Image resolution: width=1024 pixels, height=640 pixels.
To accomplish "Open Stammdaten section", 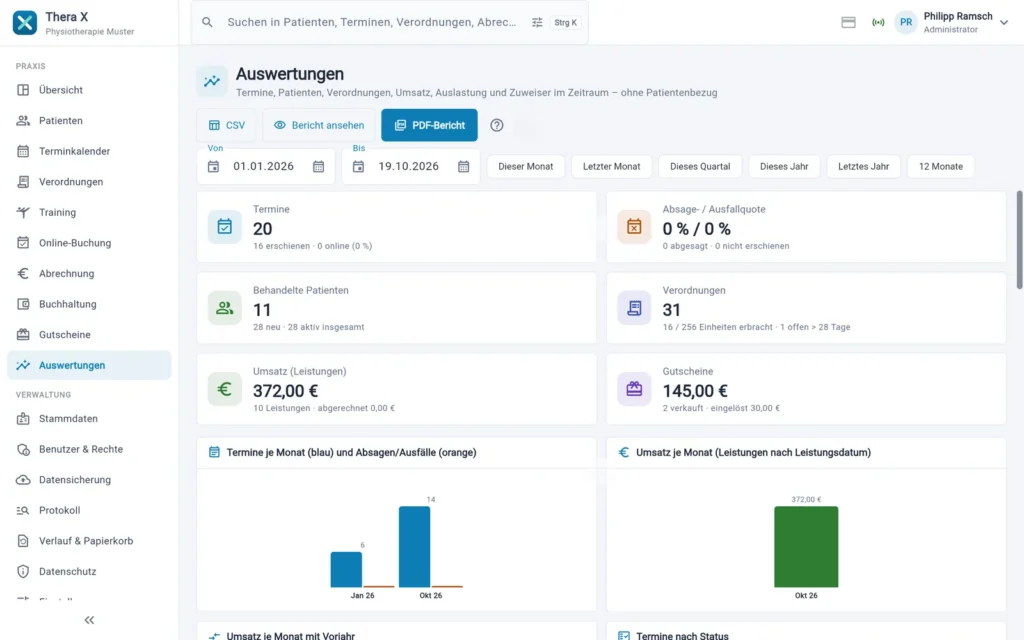I will pos(89,419).
